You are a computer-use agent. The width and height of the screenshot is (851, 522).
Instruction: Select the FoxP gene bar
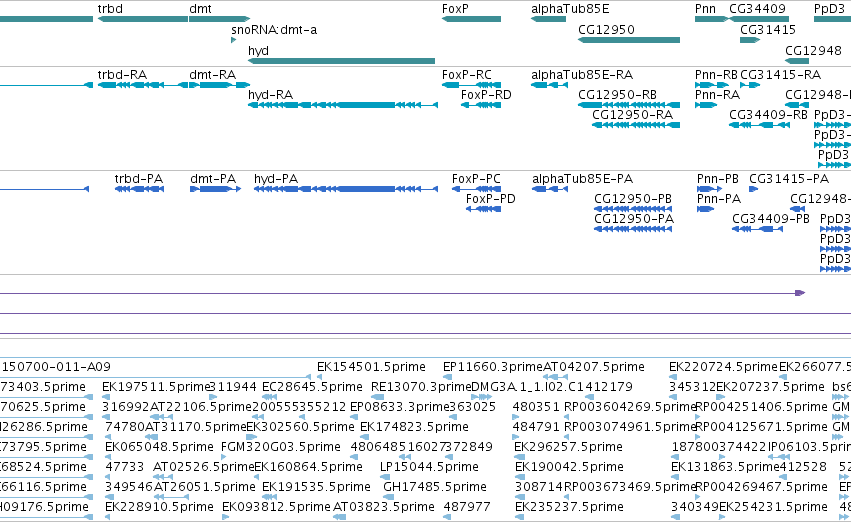point(471,19)
